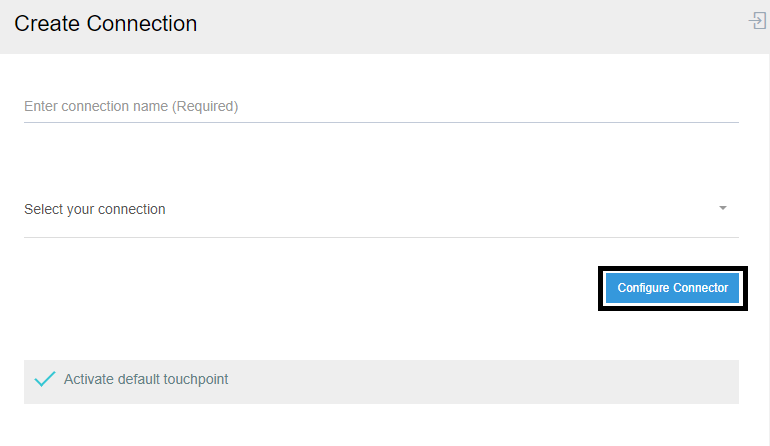Disable the default touchpoint activation checkmark
Screen dimensions: 770x446
44,380
